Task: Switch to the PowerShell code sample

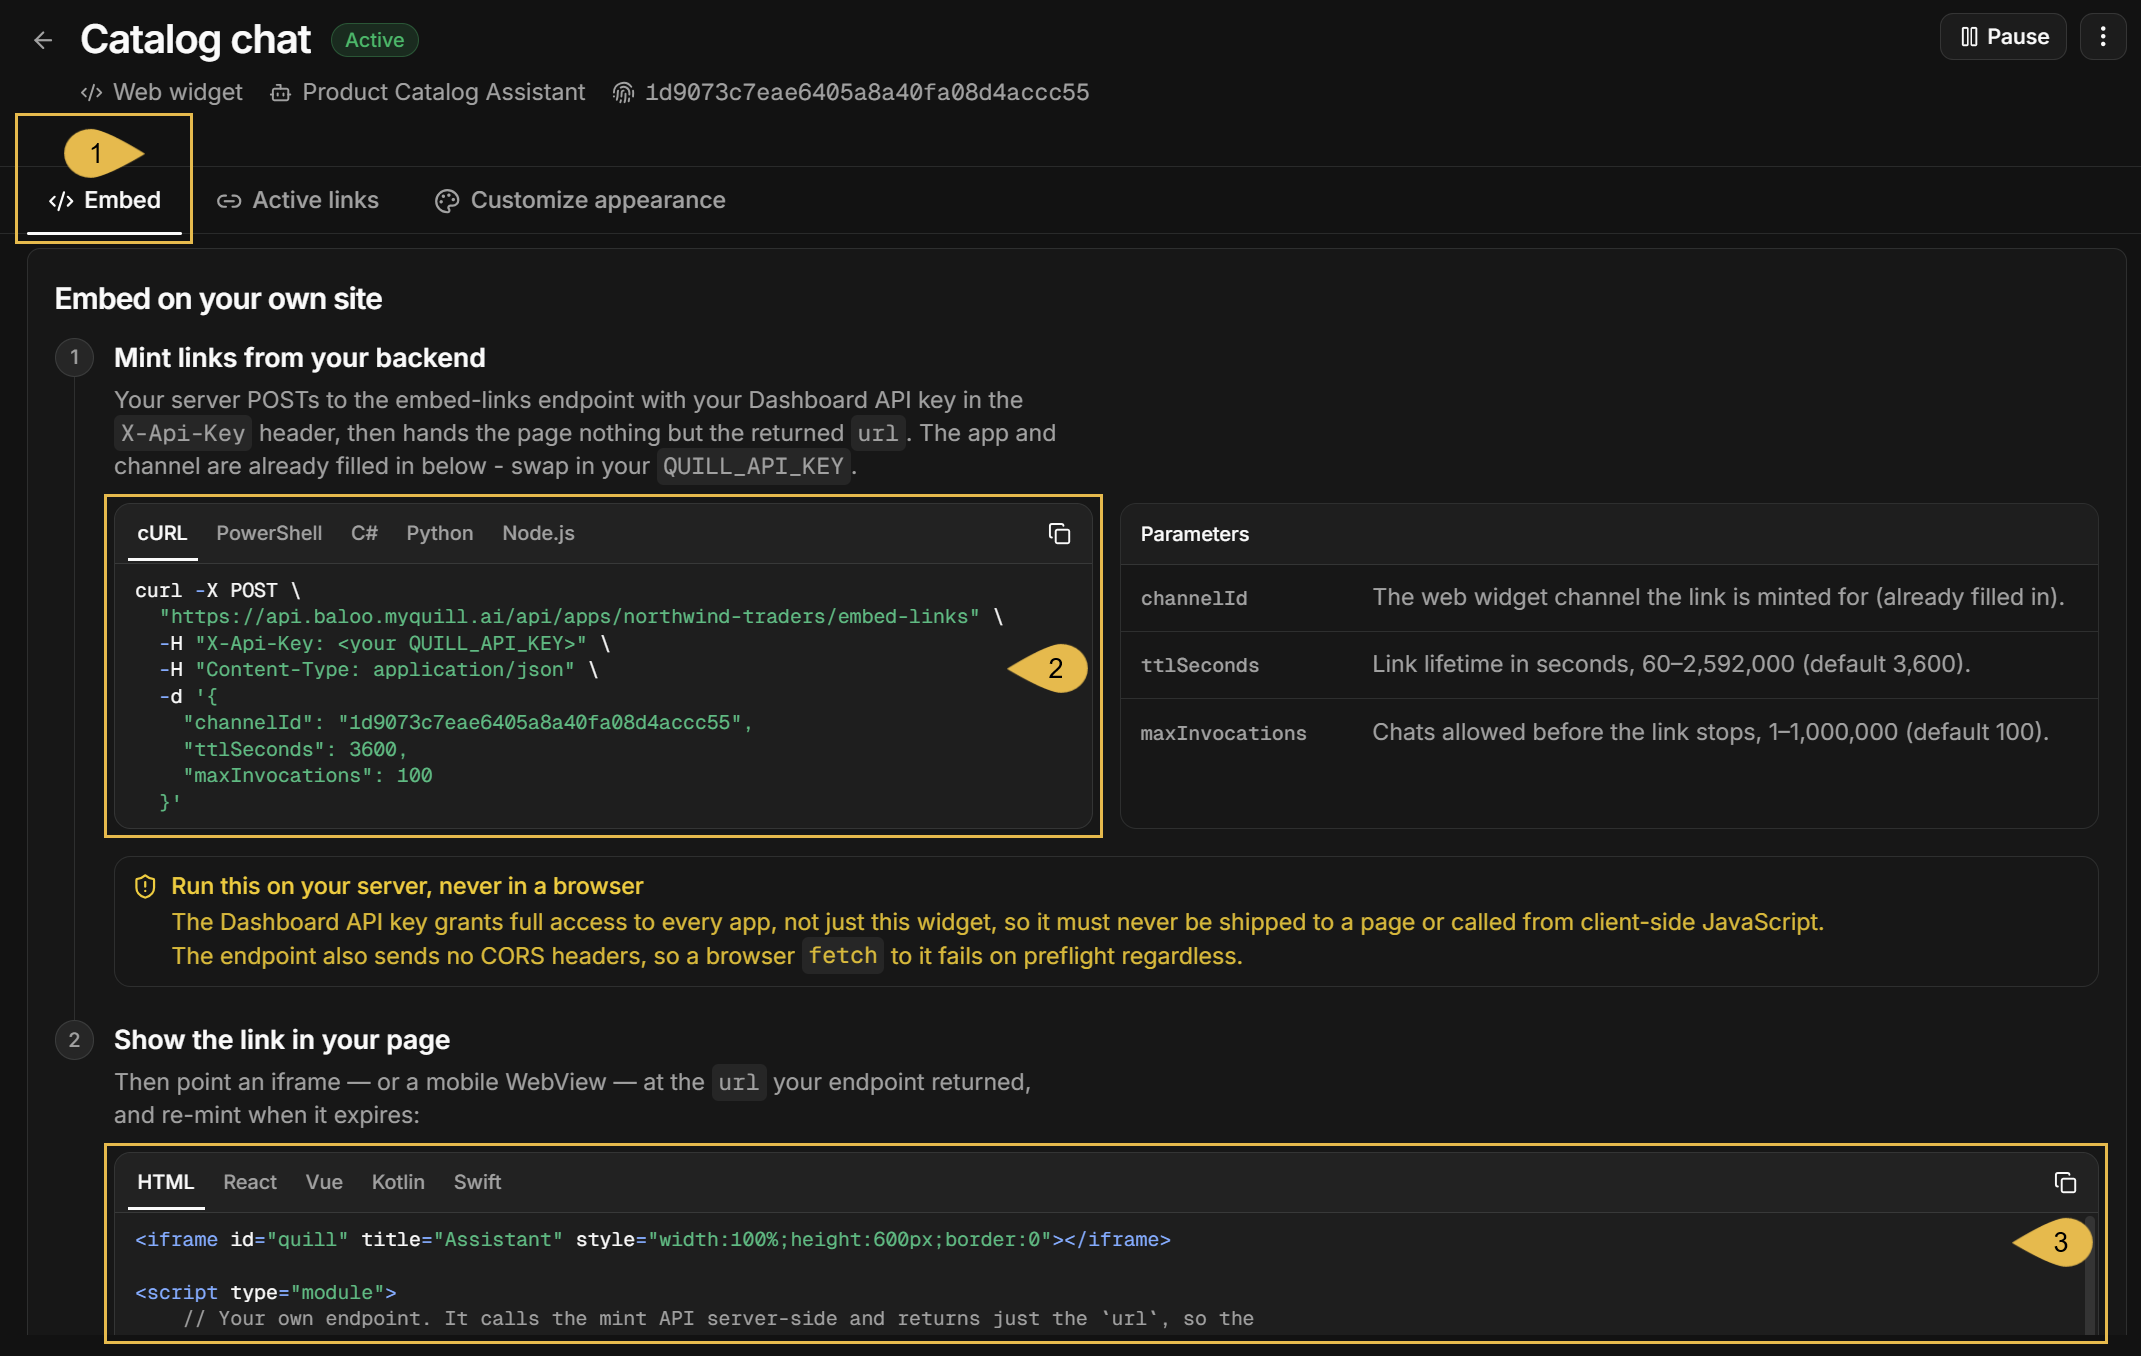Action: click(269, 533)
